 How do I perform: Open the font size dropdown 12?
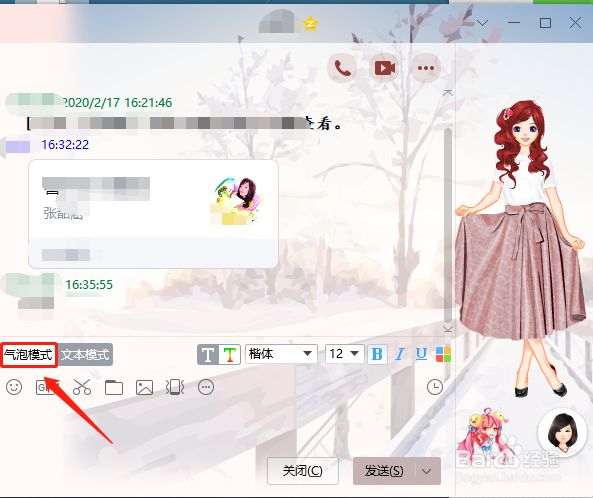coord(344,354)
